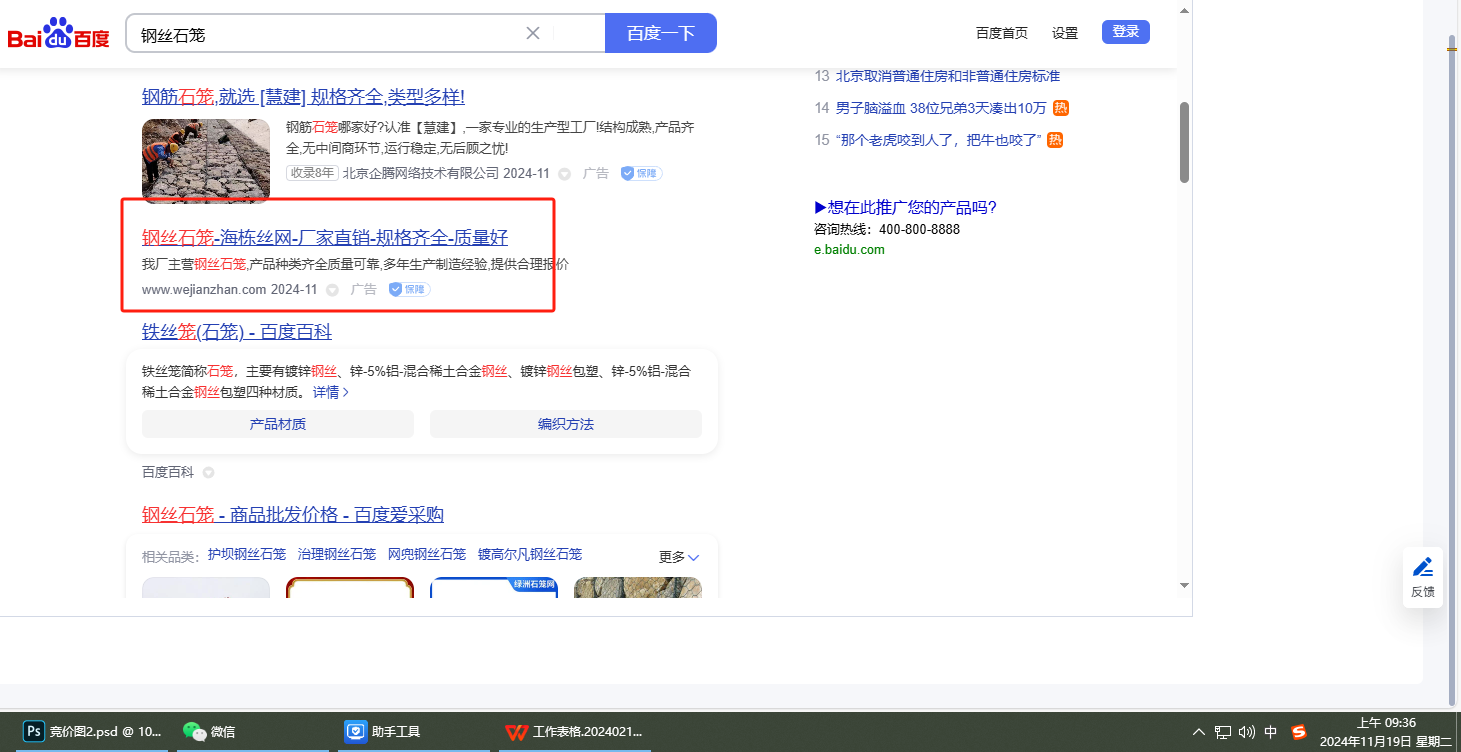Click the 登录 login button
Viewport: 1461px width, 752px height.
point(1125,32)
